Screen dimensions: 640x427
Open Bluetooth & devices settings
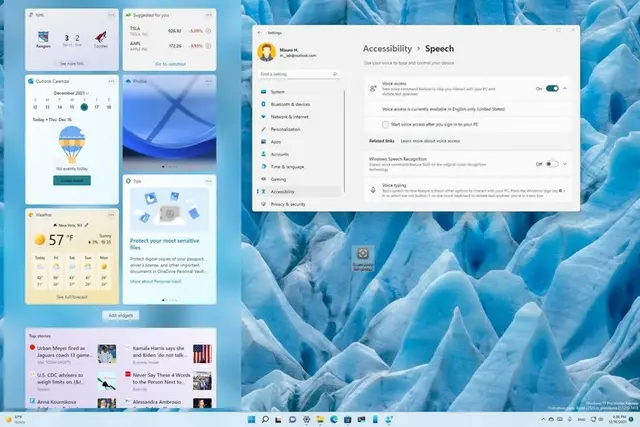[300, 105]
